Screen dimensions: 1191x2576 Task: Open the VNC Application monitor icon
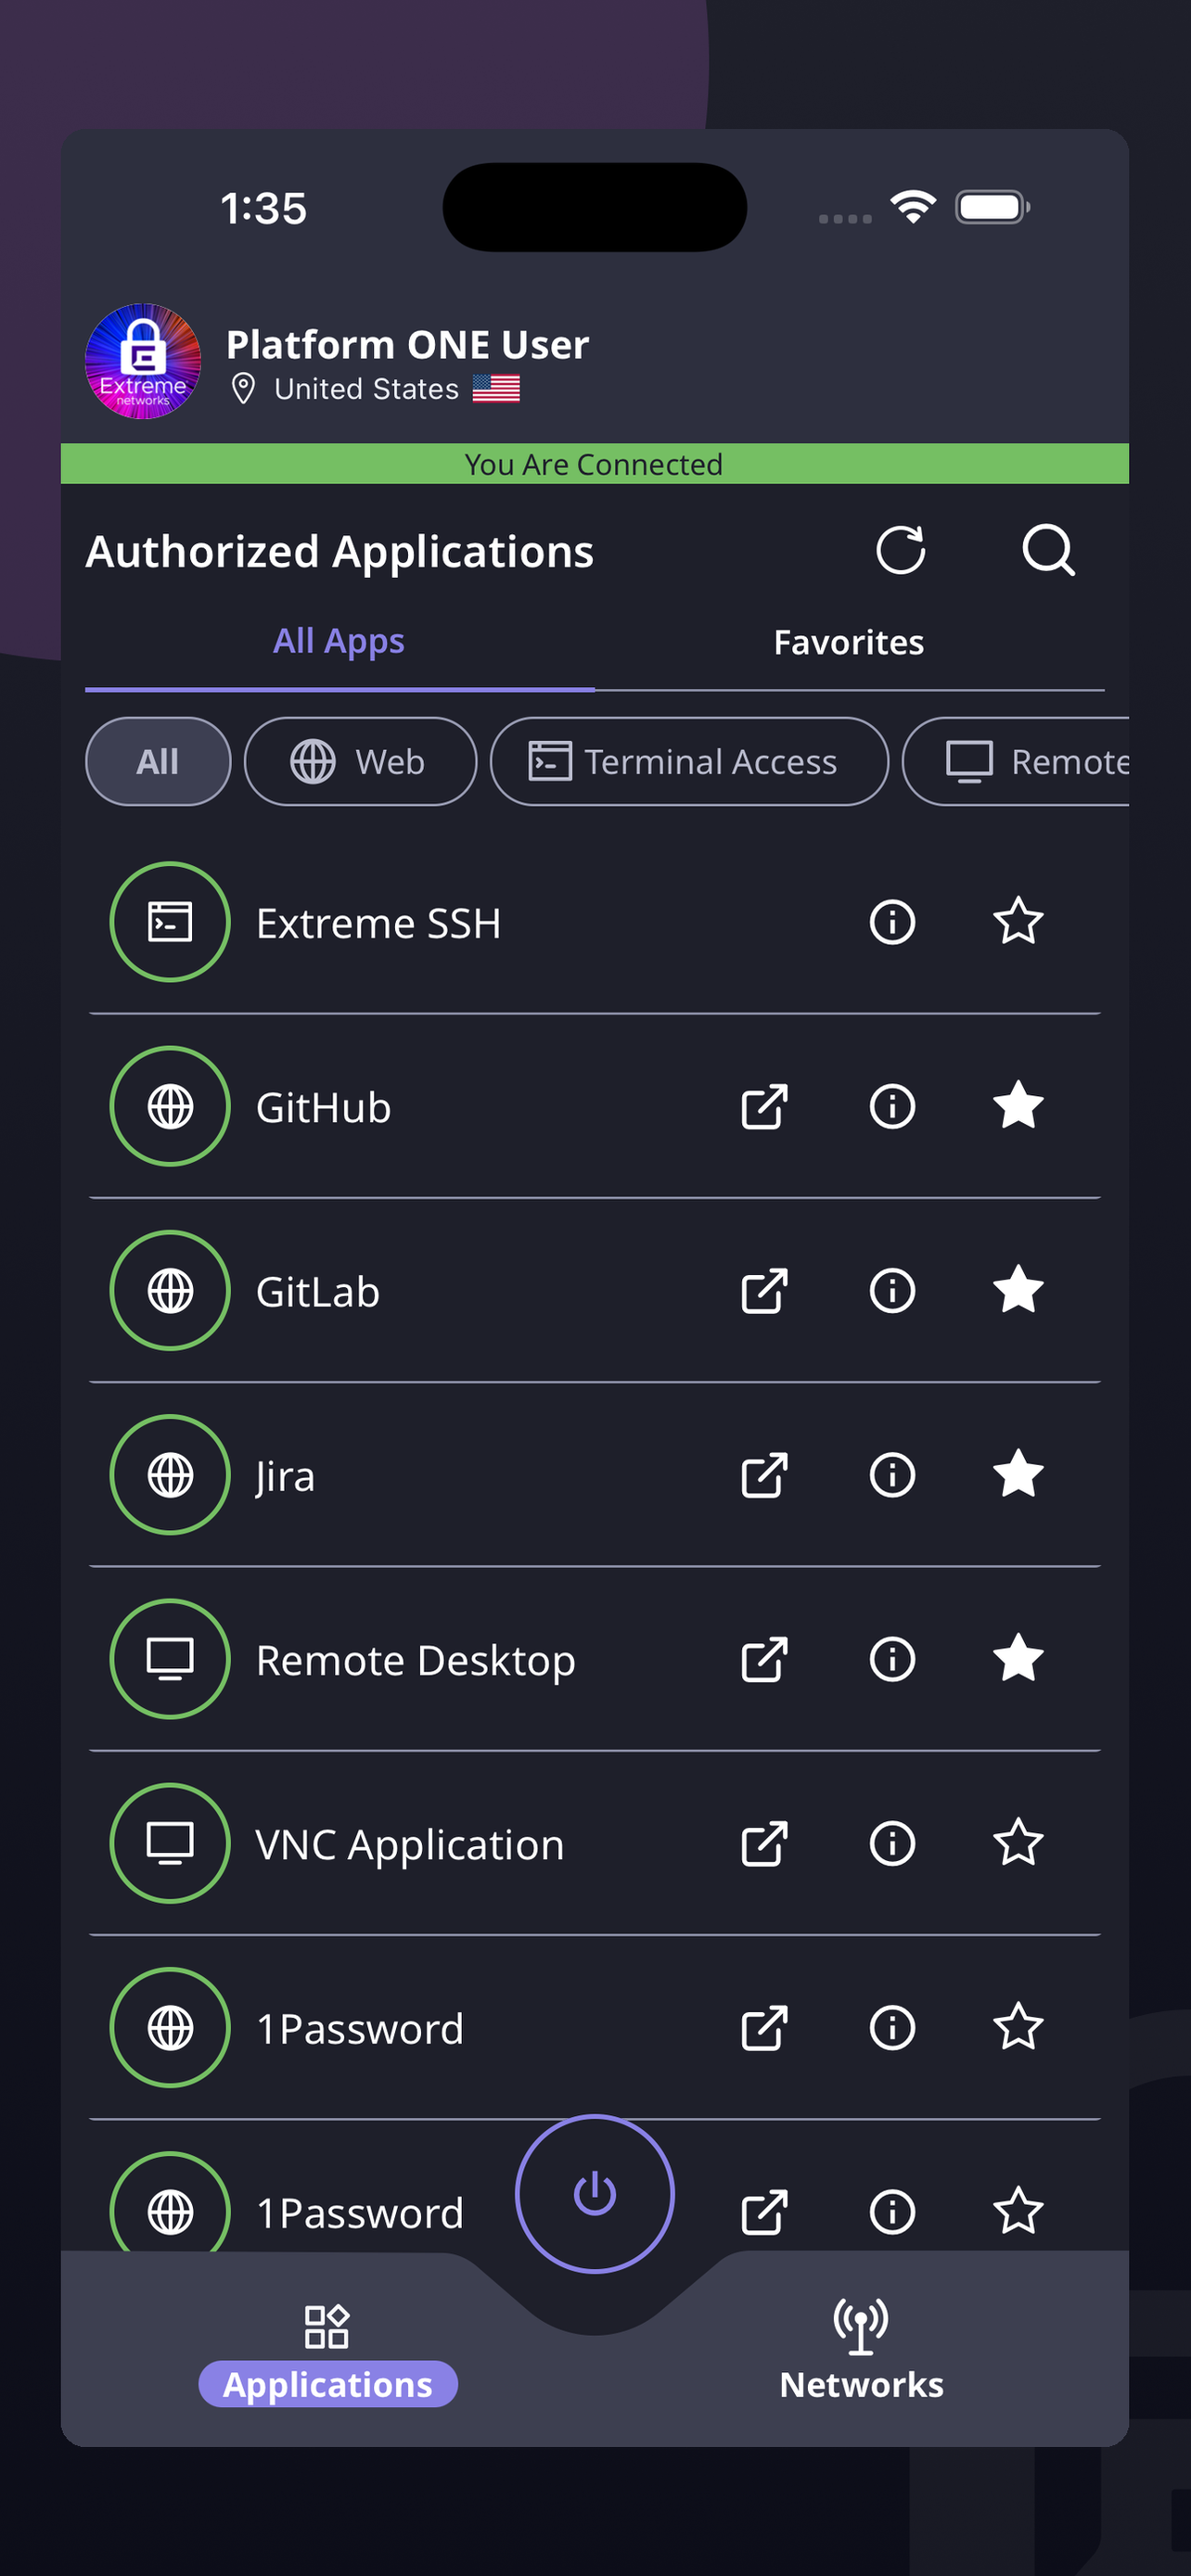click(x=170, y=1842)
